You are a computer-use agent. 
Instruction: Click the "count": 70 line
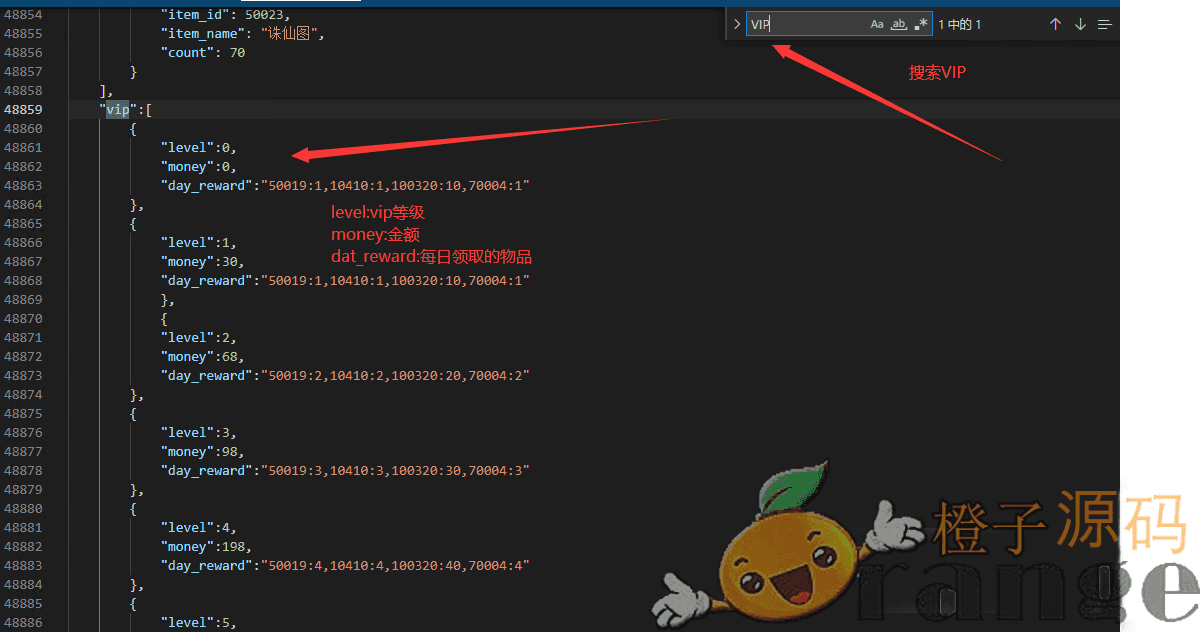202,53
